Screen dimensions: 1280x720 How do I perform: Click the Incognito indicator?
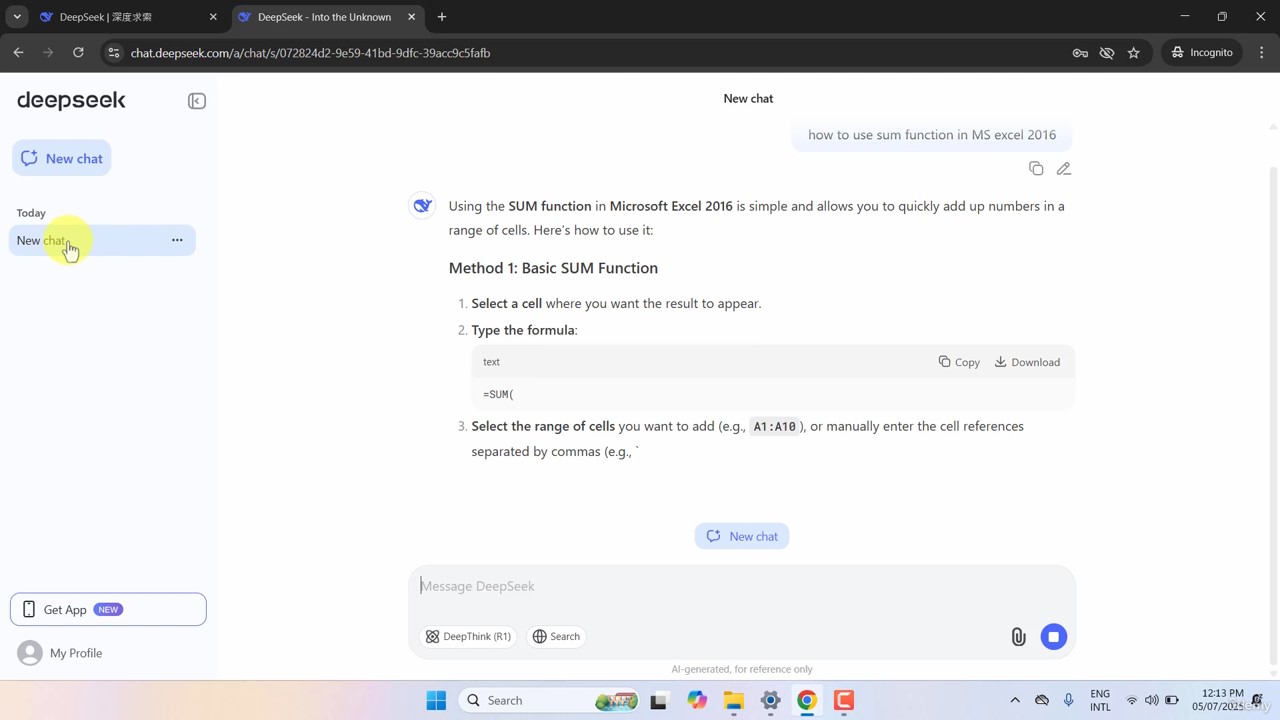(1202, 53)
